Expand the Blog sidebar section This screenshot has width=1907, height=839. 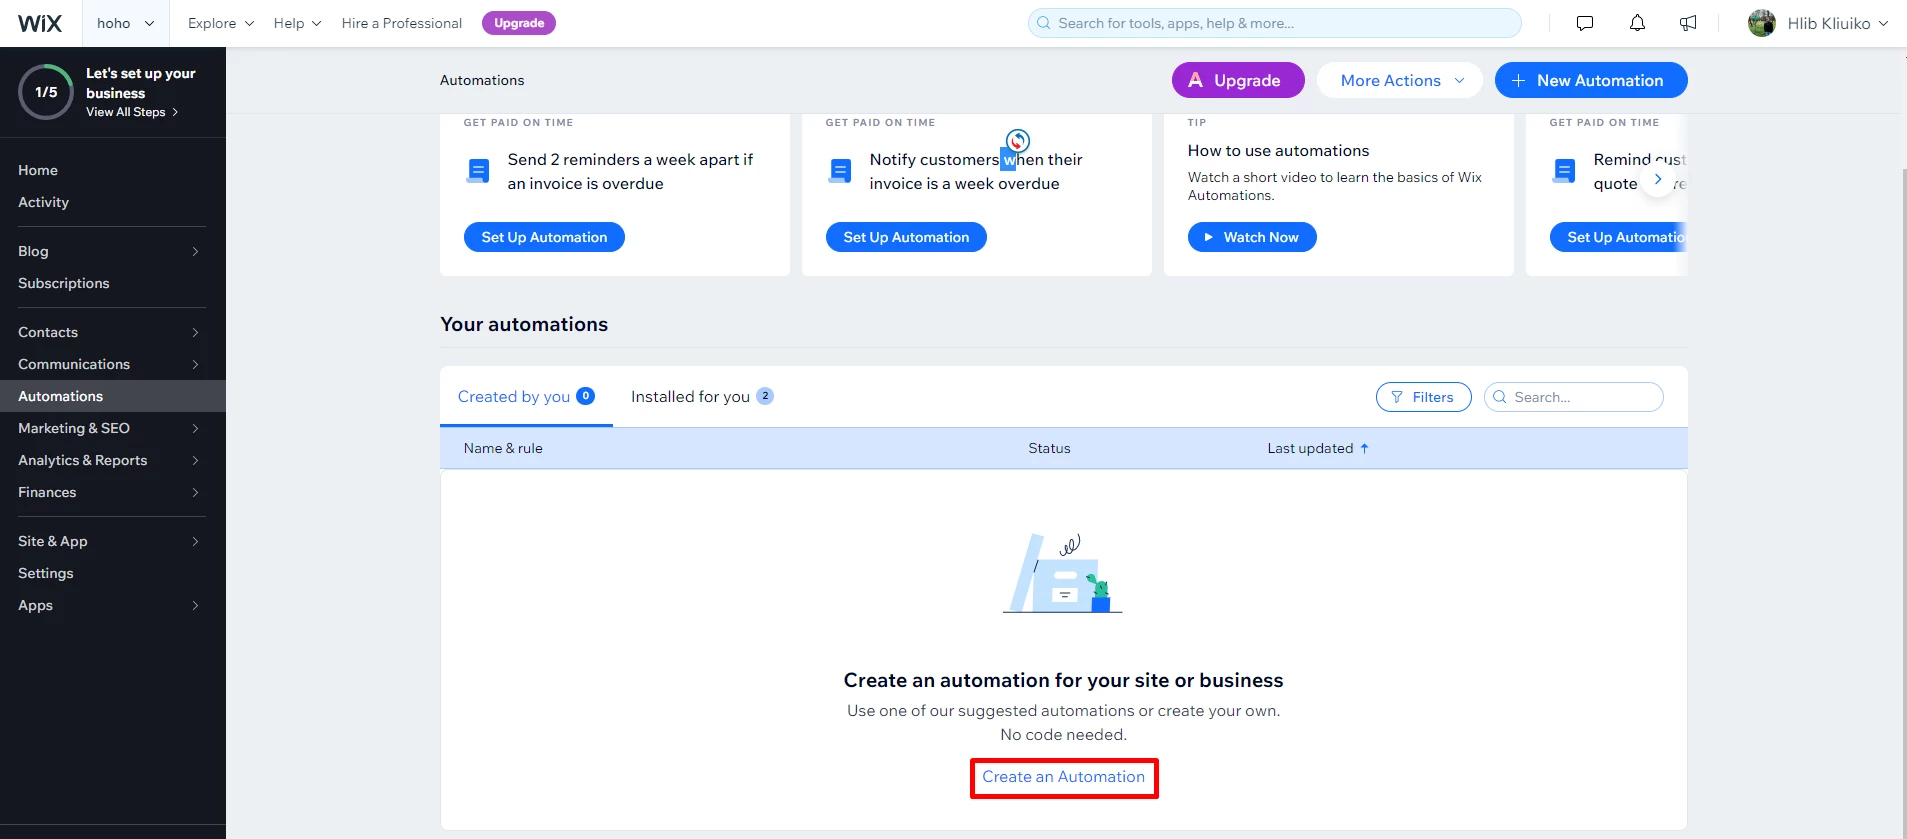[113, 251]
